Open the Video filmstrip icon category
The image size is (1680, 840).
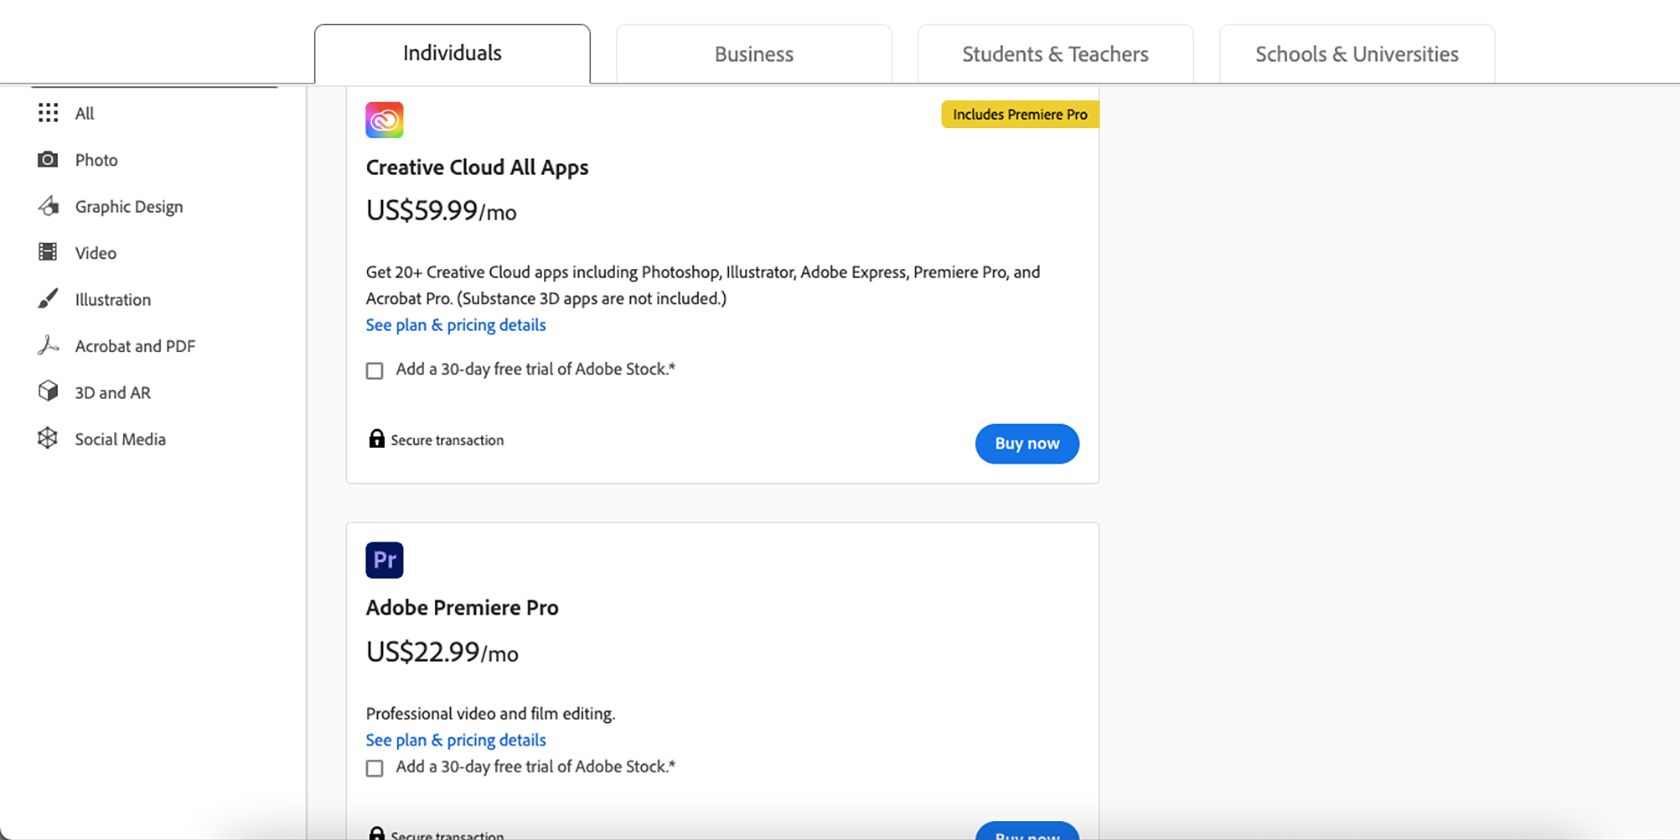pos(48,252)
